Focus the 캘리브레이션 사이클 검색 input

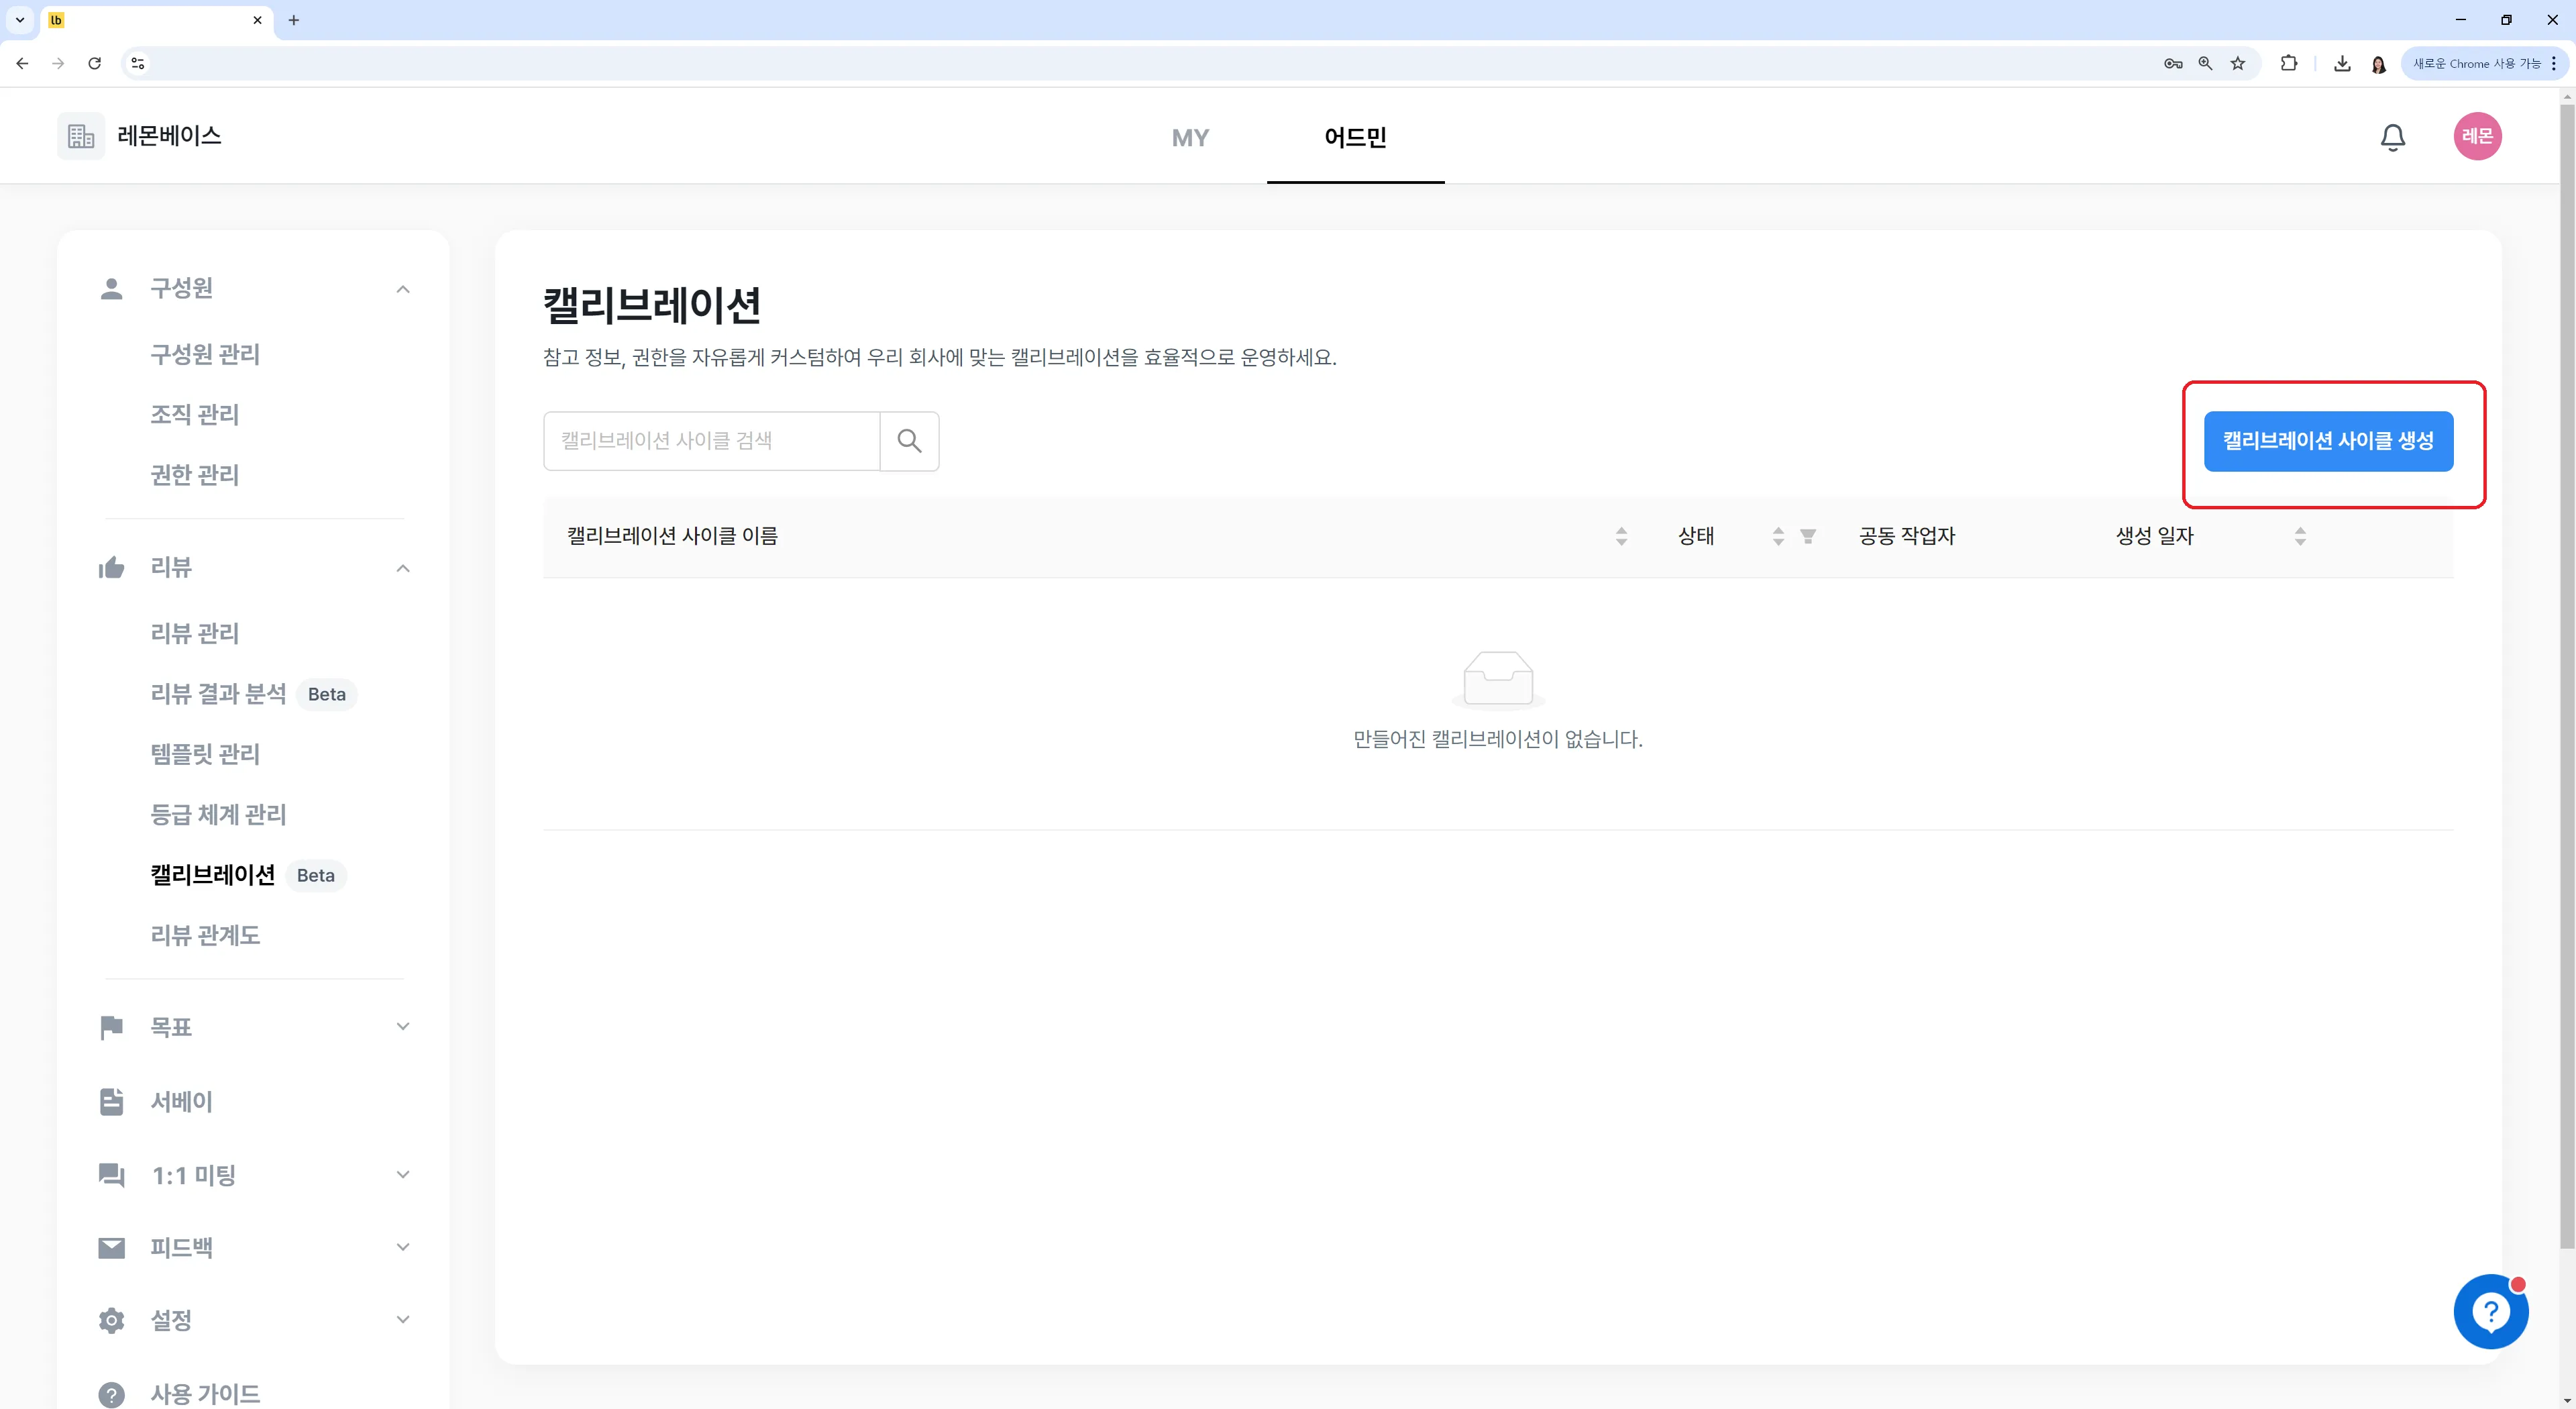712,441
